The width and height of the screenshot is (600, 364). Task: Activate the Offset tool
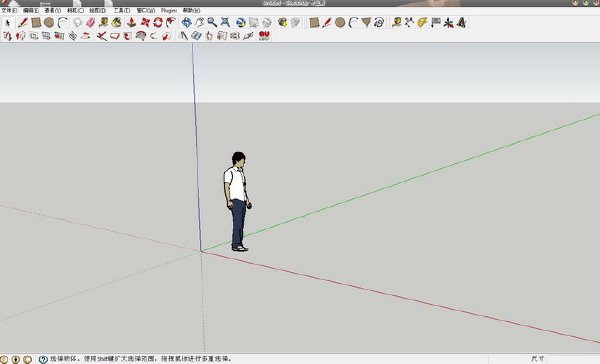pyautogui.click(x=171, y=23)
